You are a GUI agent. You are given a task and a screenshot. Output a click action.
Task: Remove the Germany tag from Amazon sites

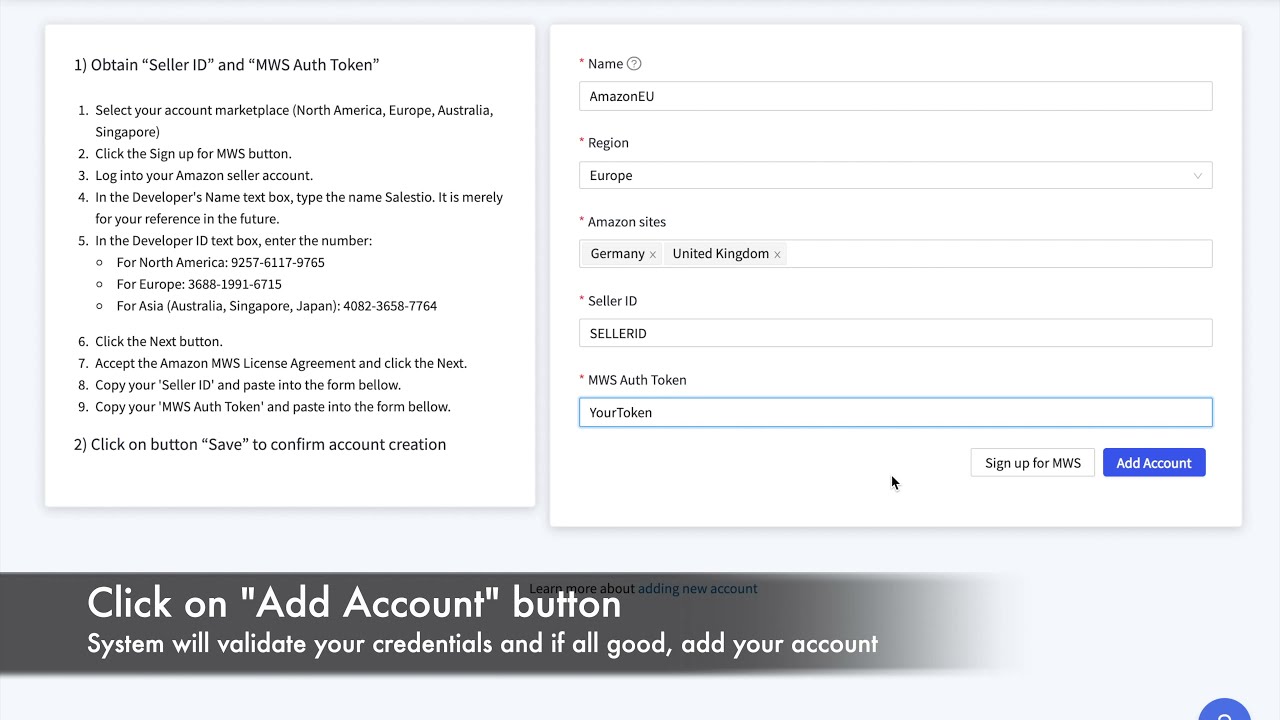click(x=652, y=255)
